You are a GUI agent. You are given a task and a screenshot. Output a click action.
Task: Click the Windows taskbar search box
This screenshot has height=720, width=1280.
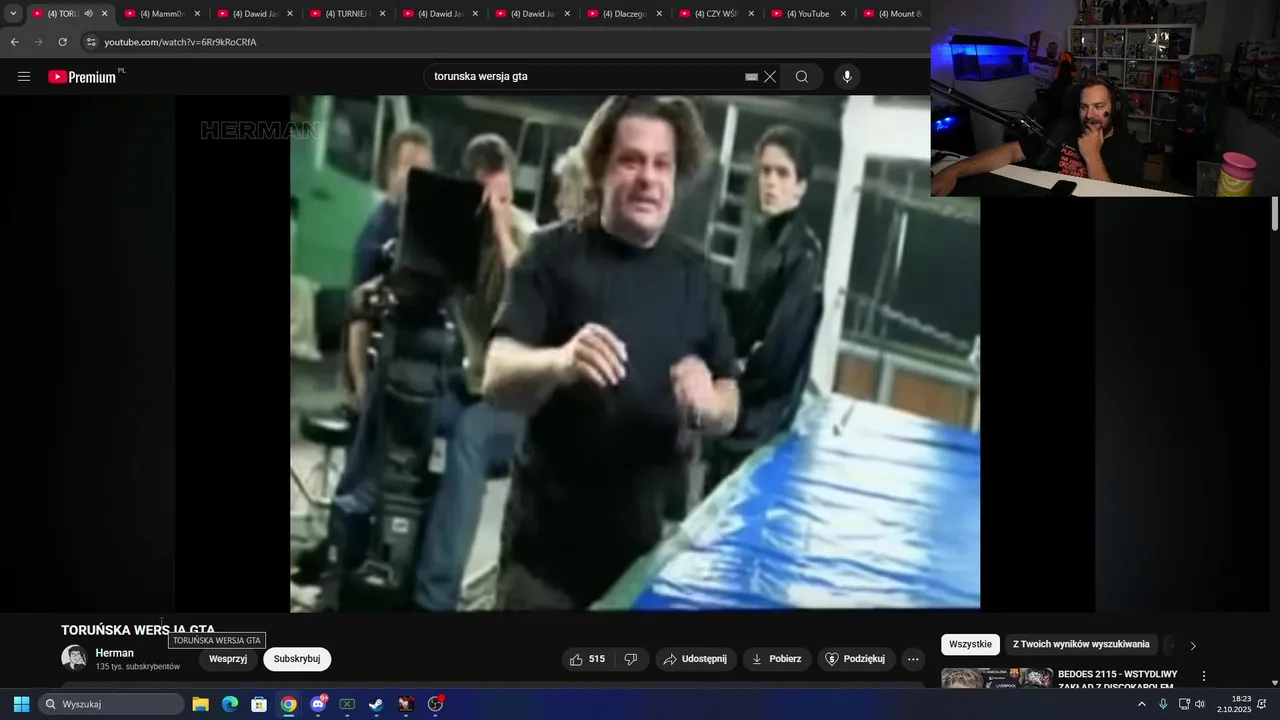[x=111, y=704]
